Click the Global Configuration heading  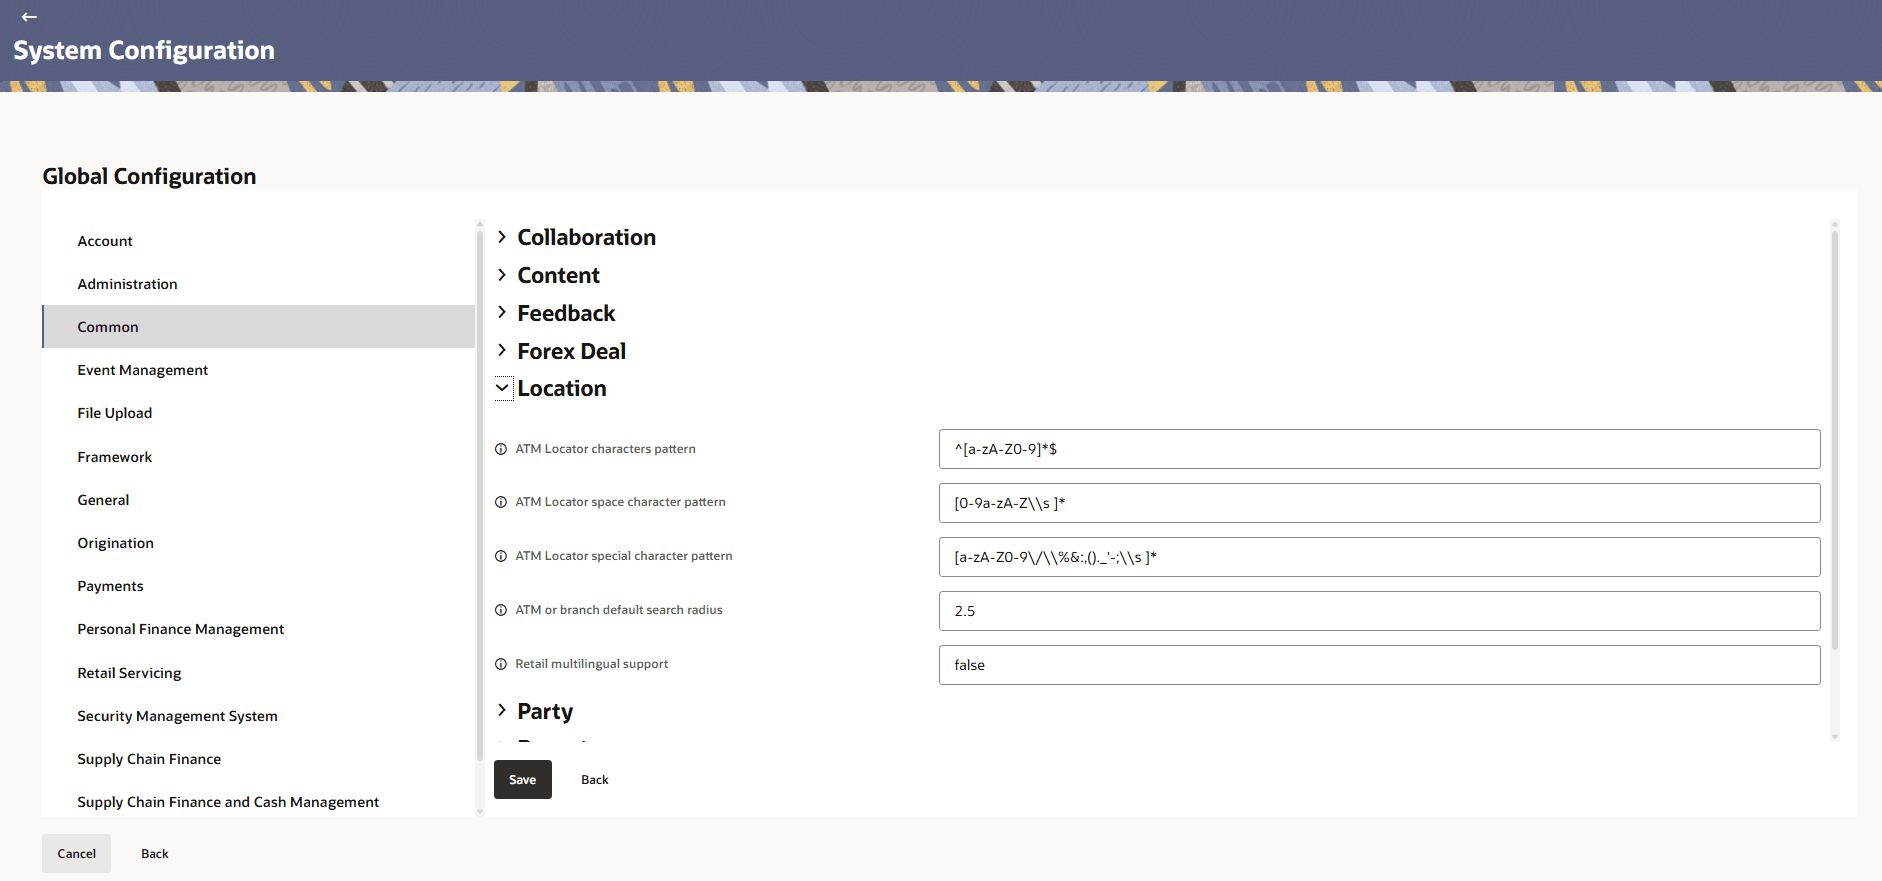149,176
